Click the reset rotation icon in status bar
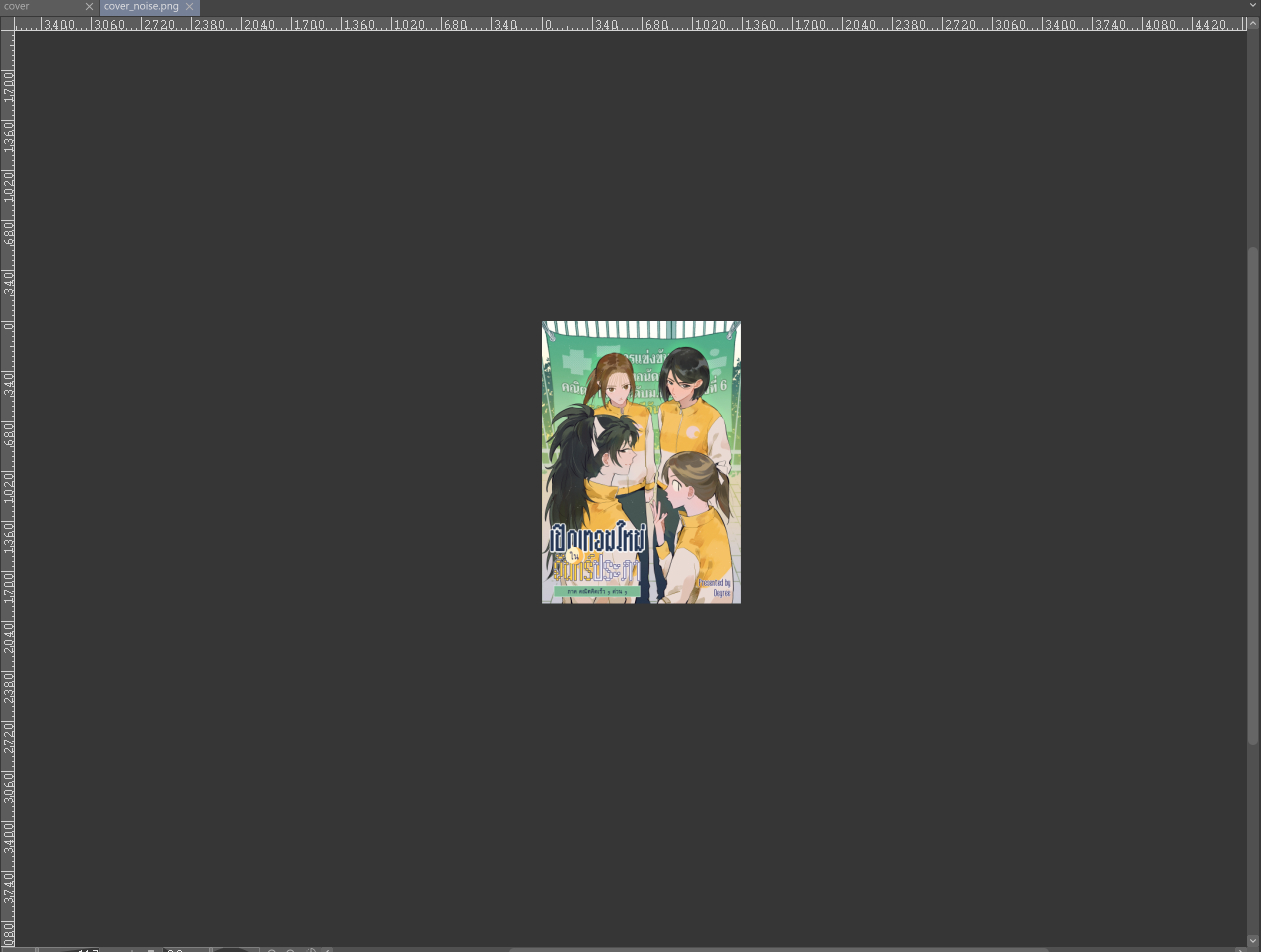Viewport: 1261px width, 952px height. click(312, 949)
